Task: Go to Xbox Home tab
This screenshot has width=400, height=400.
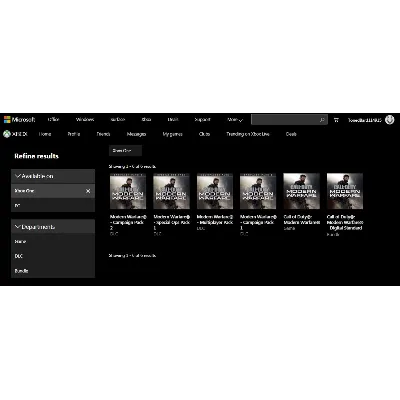Action: [45, 134]
